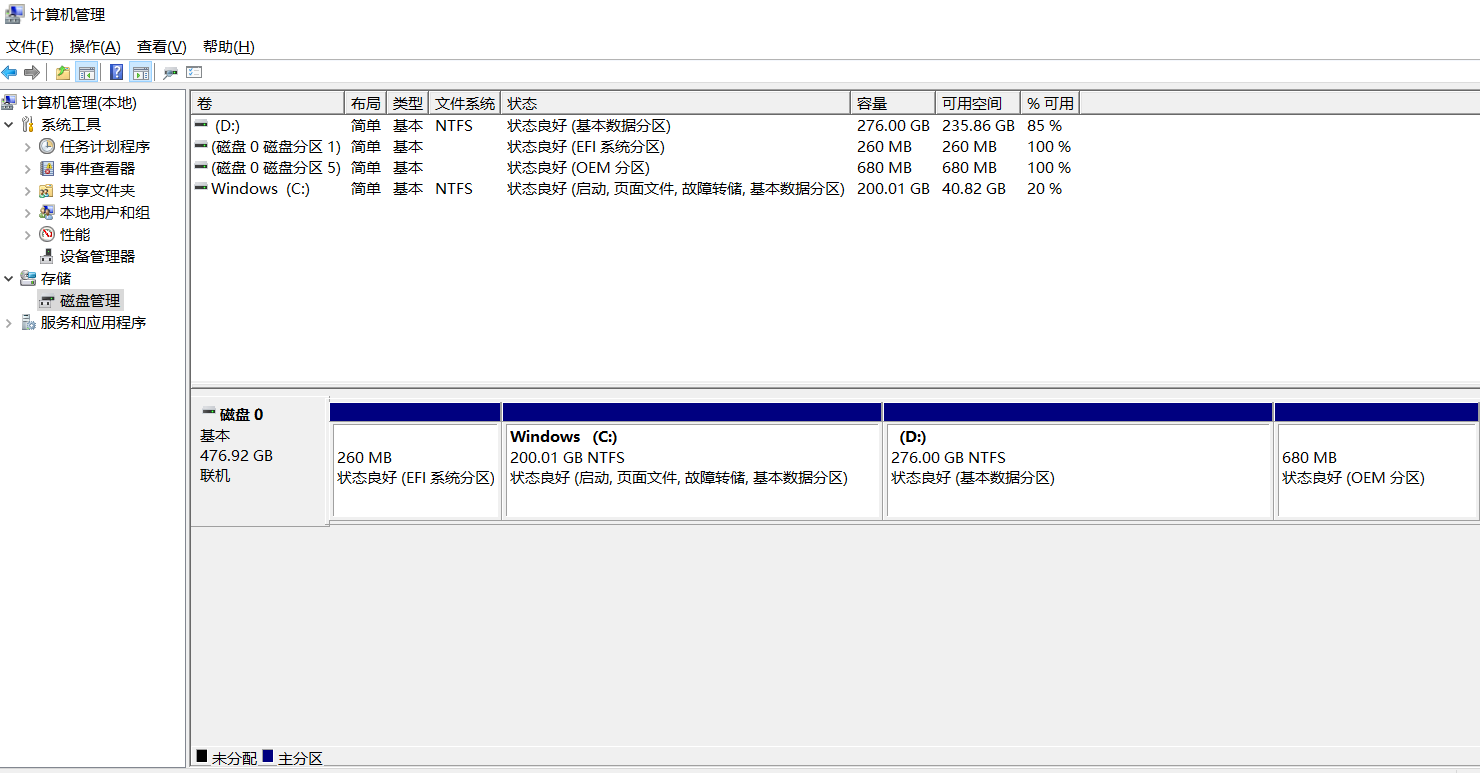Collapse the 系统工具 tree node arrow

click(x=9, y=124)
